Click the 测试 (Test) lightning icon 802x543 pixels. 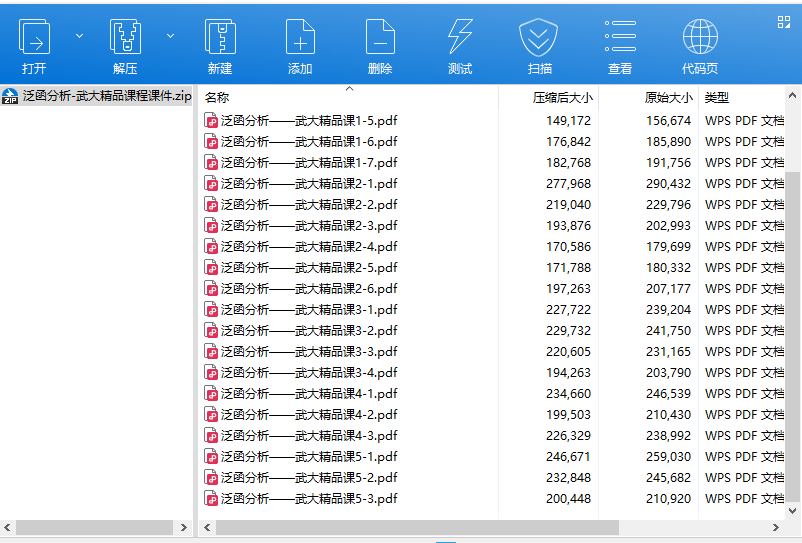[460, 37]
